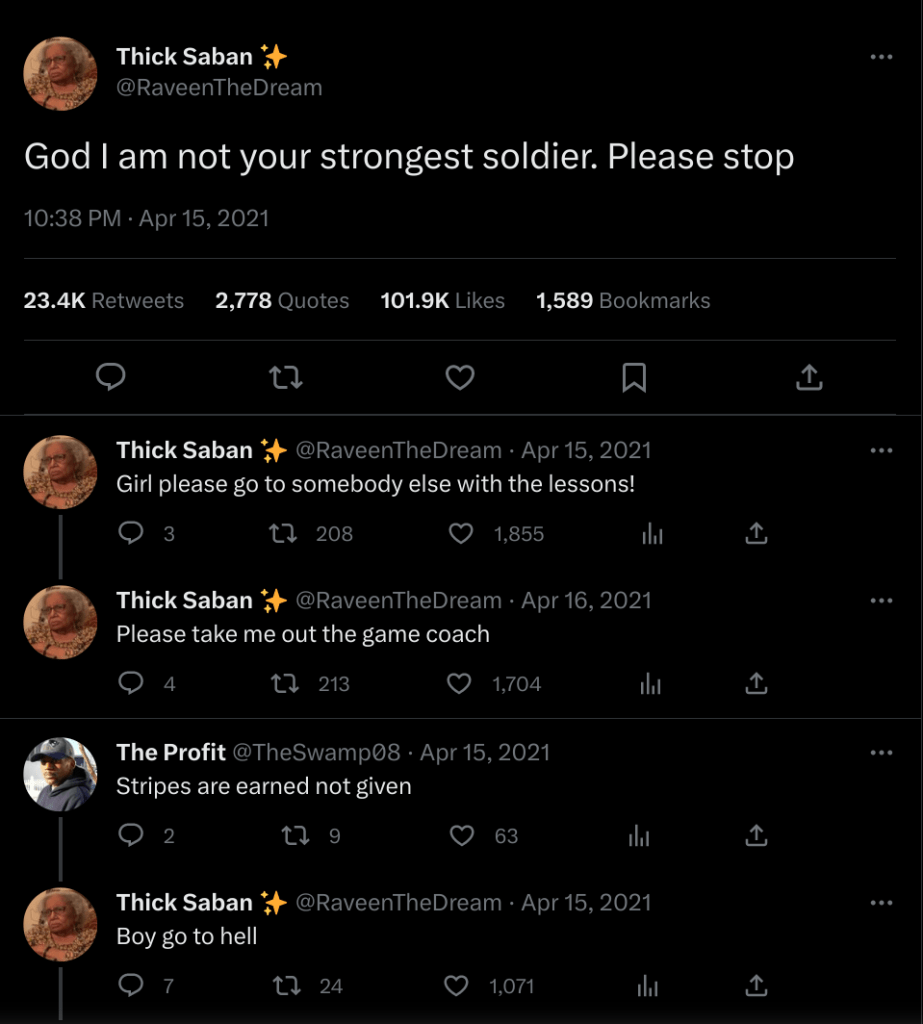
Task: Retweet the 'Please take me out the game' reply
Action: (286, 684)
